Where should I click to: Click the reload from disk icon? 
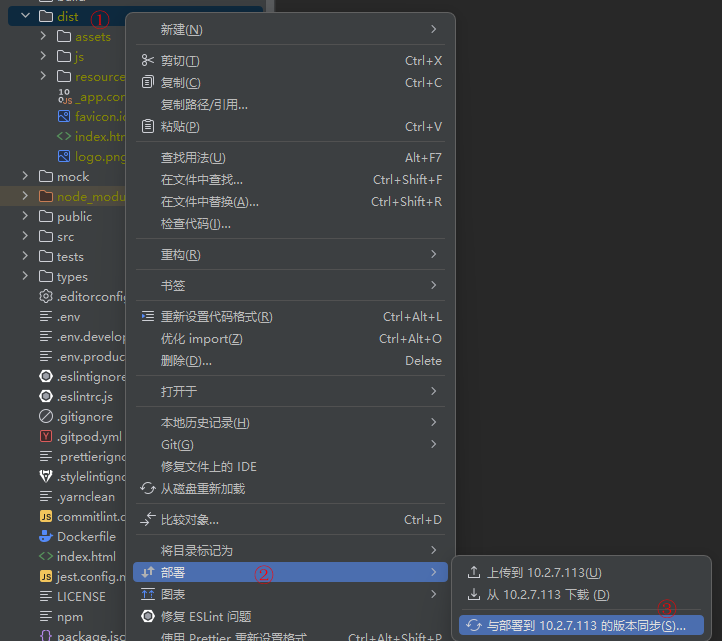pos(148,489)
